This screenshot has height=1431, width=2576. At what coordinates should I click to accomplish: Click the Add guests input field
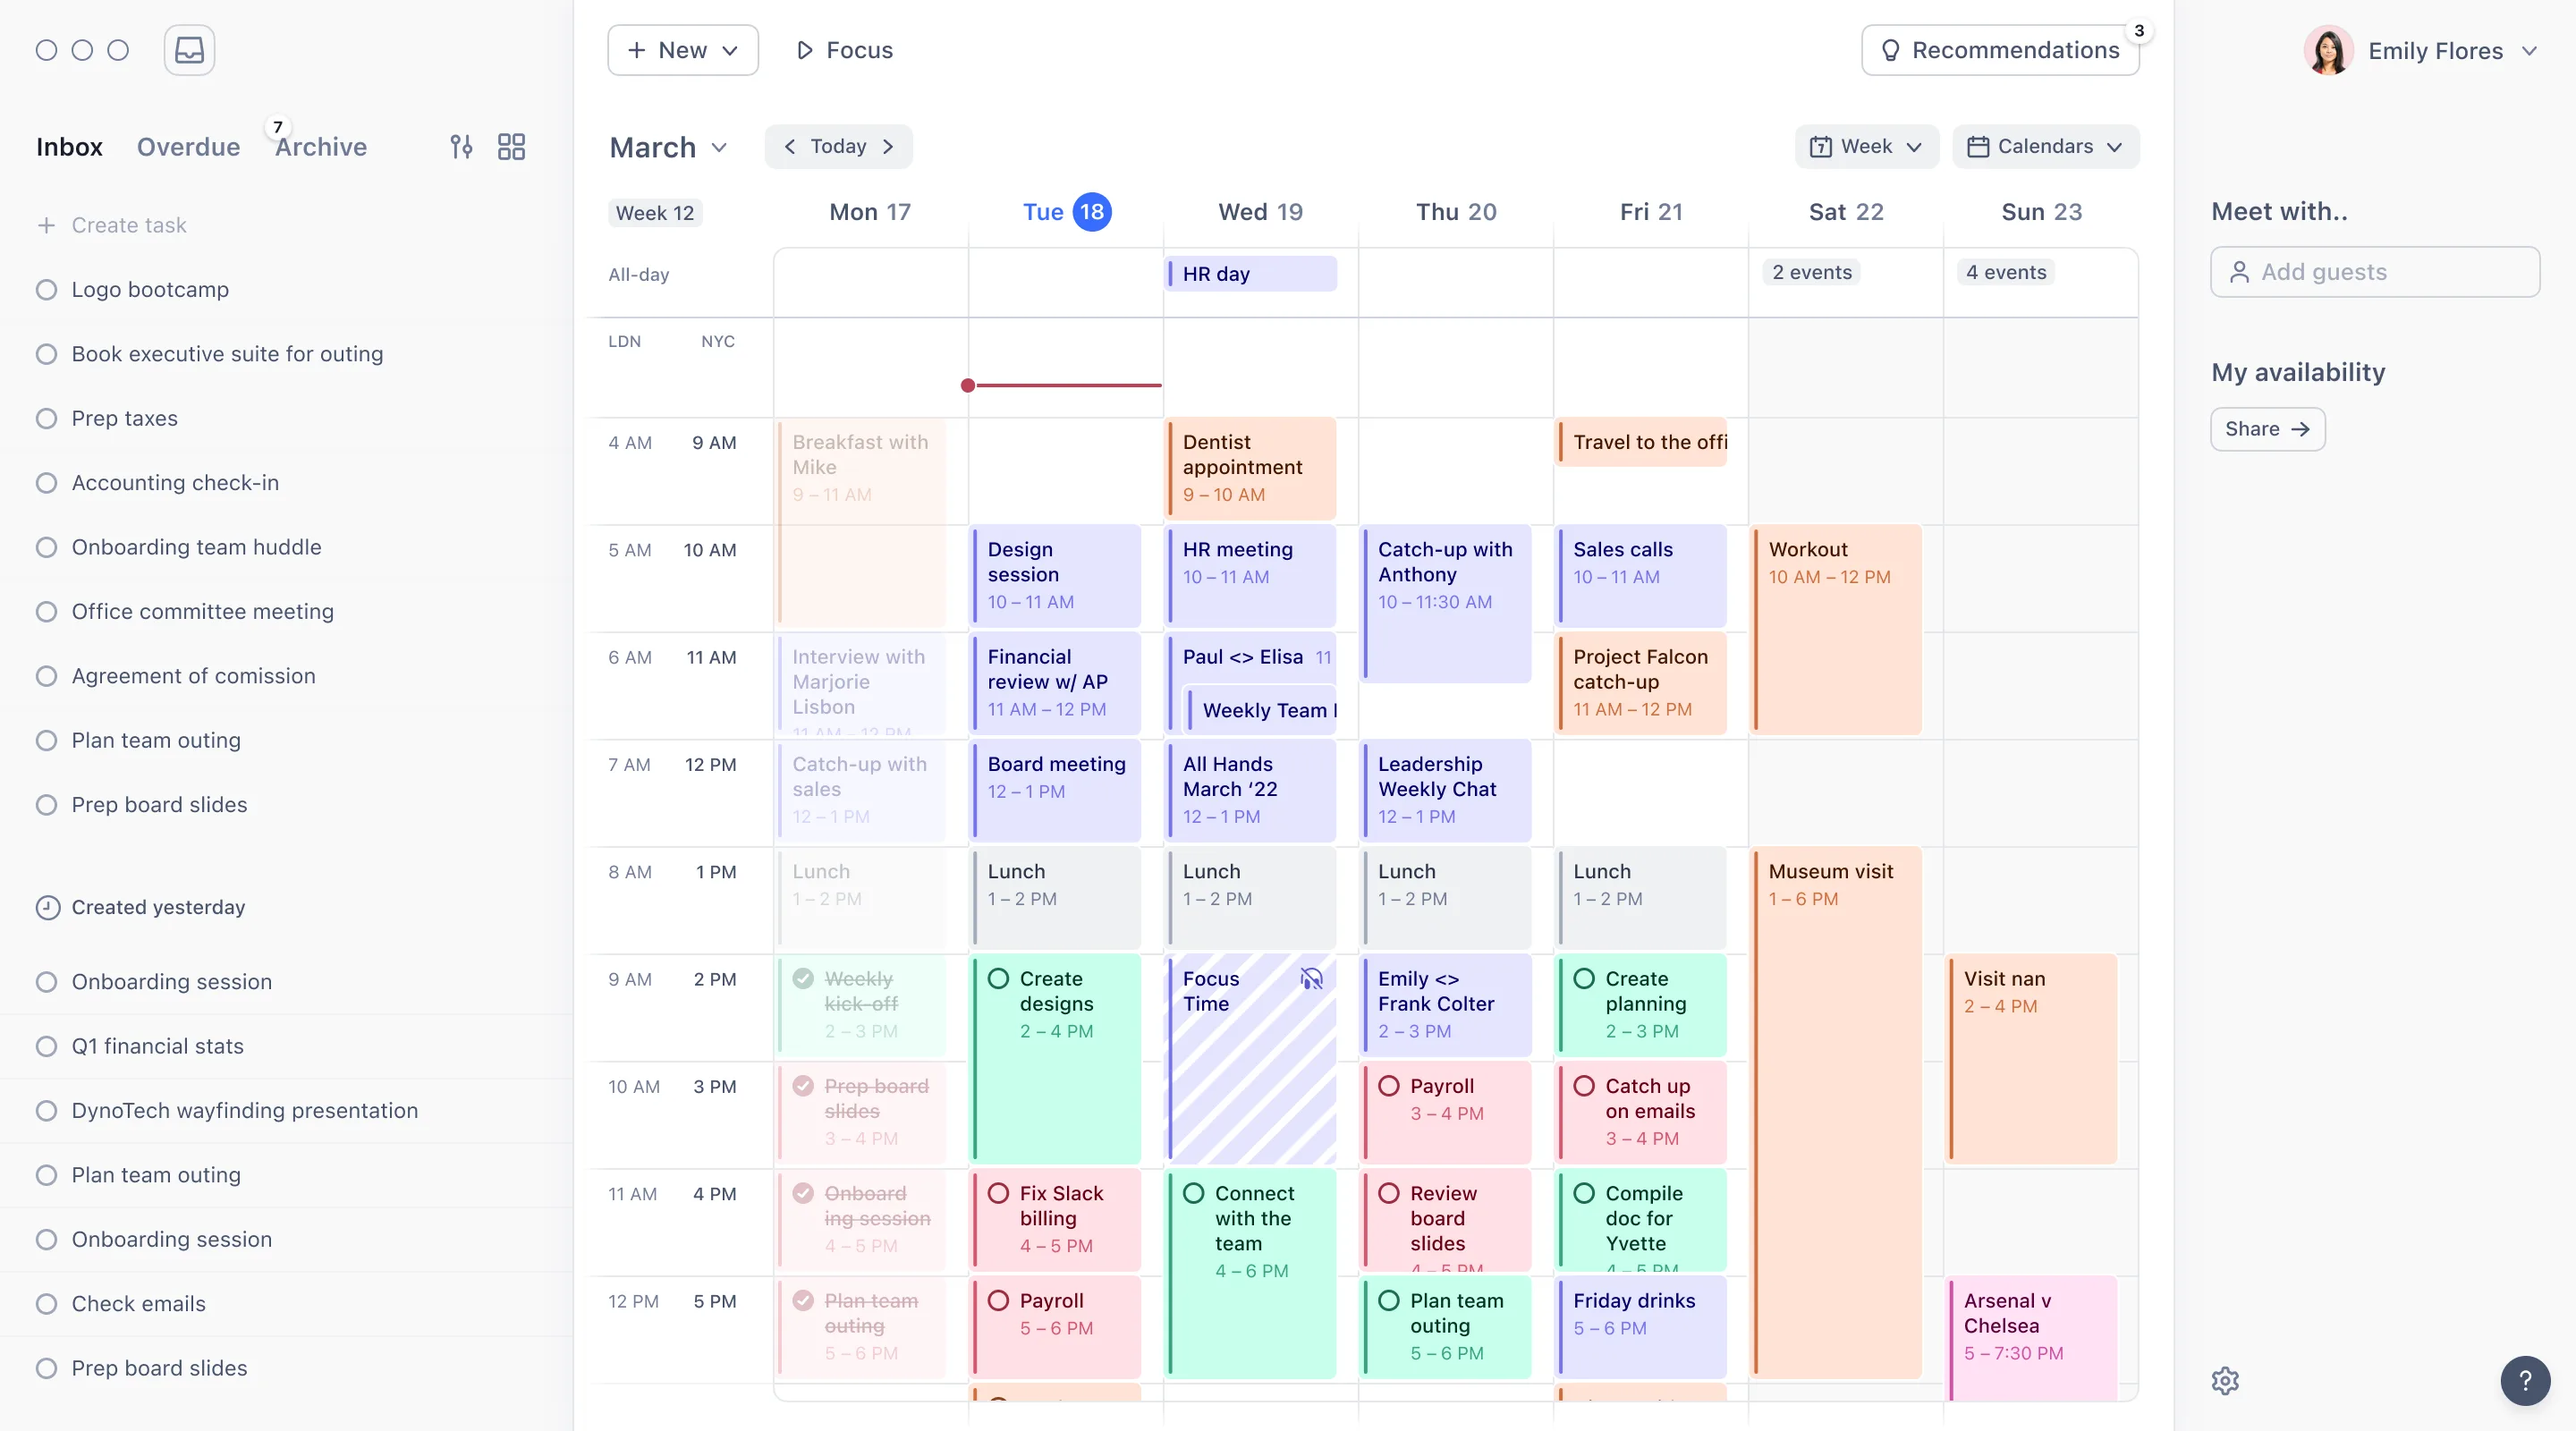tap(2375, 272)
